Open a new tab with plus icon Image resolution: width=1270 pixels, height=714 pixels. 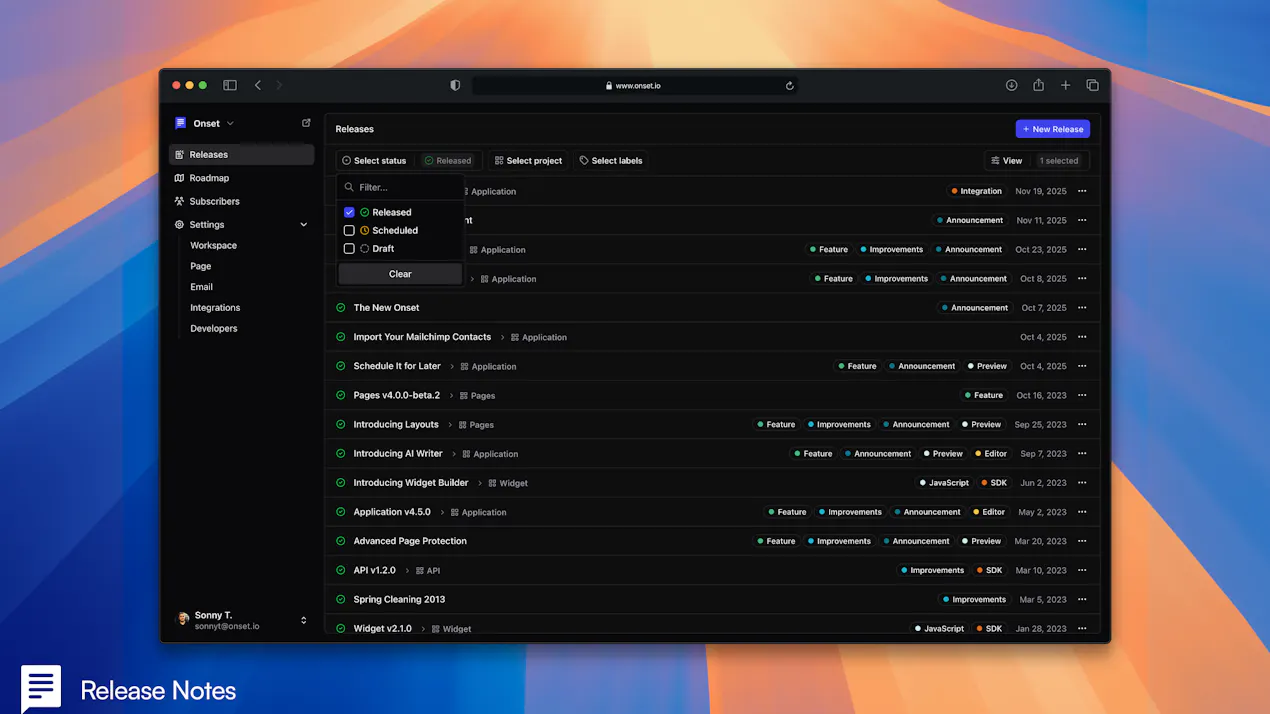(1066, 86)
